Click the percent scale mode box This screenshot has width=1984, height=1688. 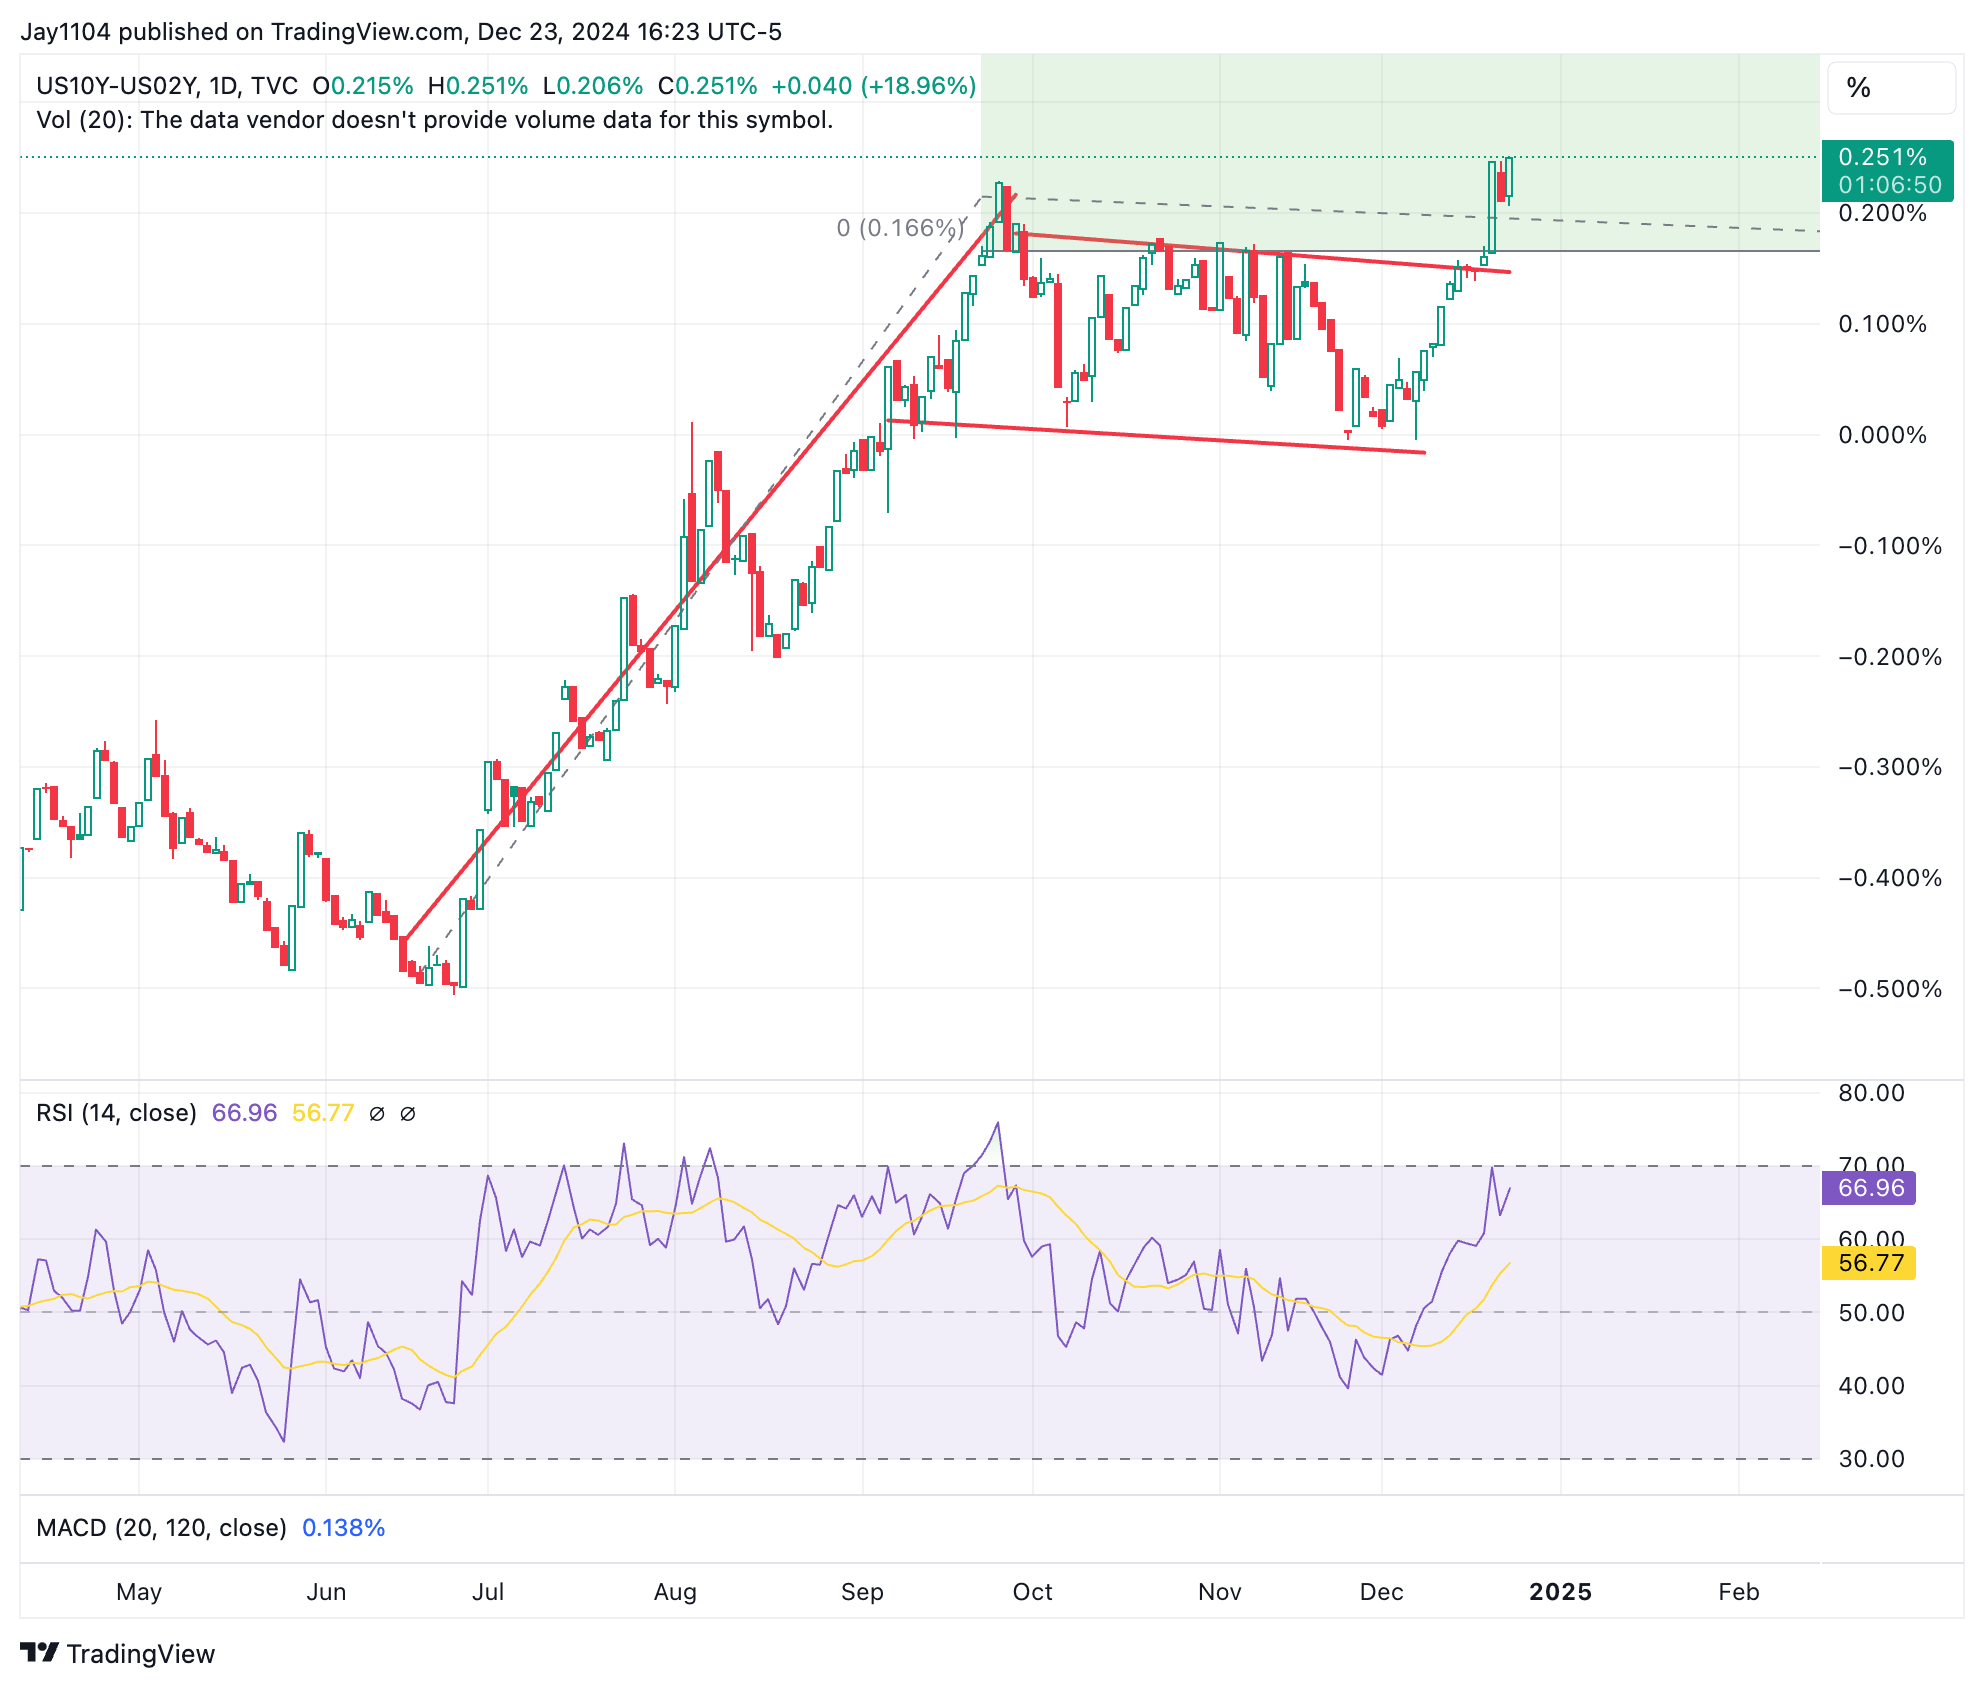1891,88
